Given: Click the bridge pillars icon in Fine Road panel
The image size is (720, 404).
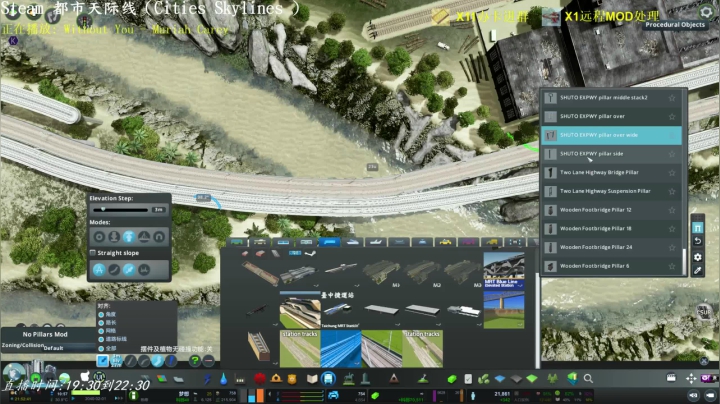Looking at the screenshot, I should (x=144, y=269).
